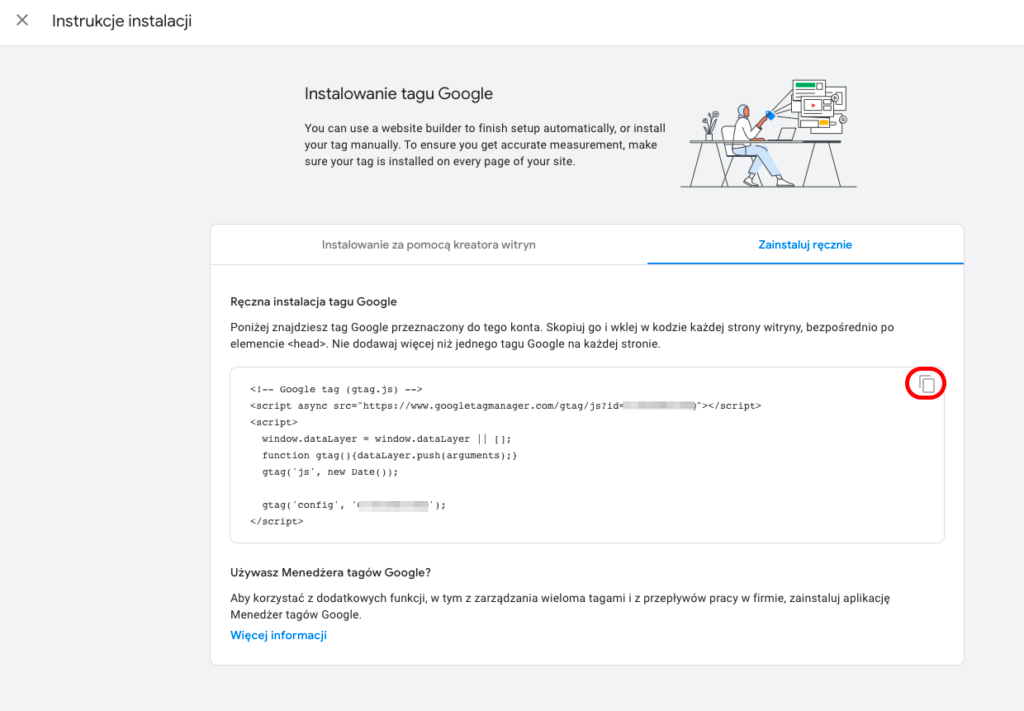This screenshot has width=1024, height=711.
Task: Click the desk illustration image
Action: click(x=767, y=133)
